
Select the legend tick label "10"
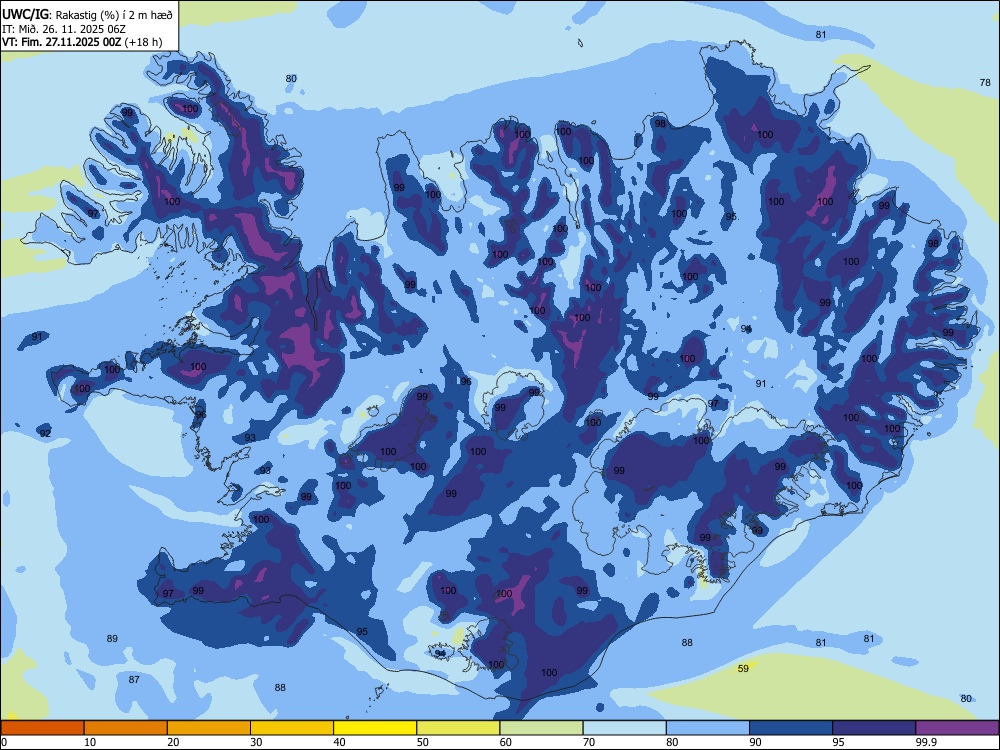(x=90, y=742)
